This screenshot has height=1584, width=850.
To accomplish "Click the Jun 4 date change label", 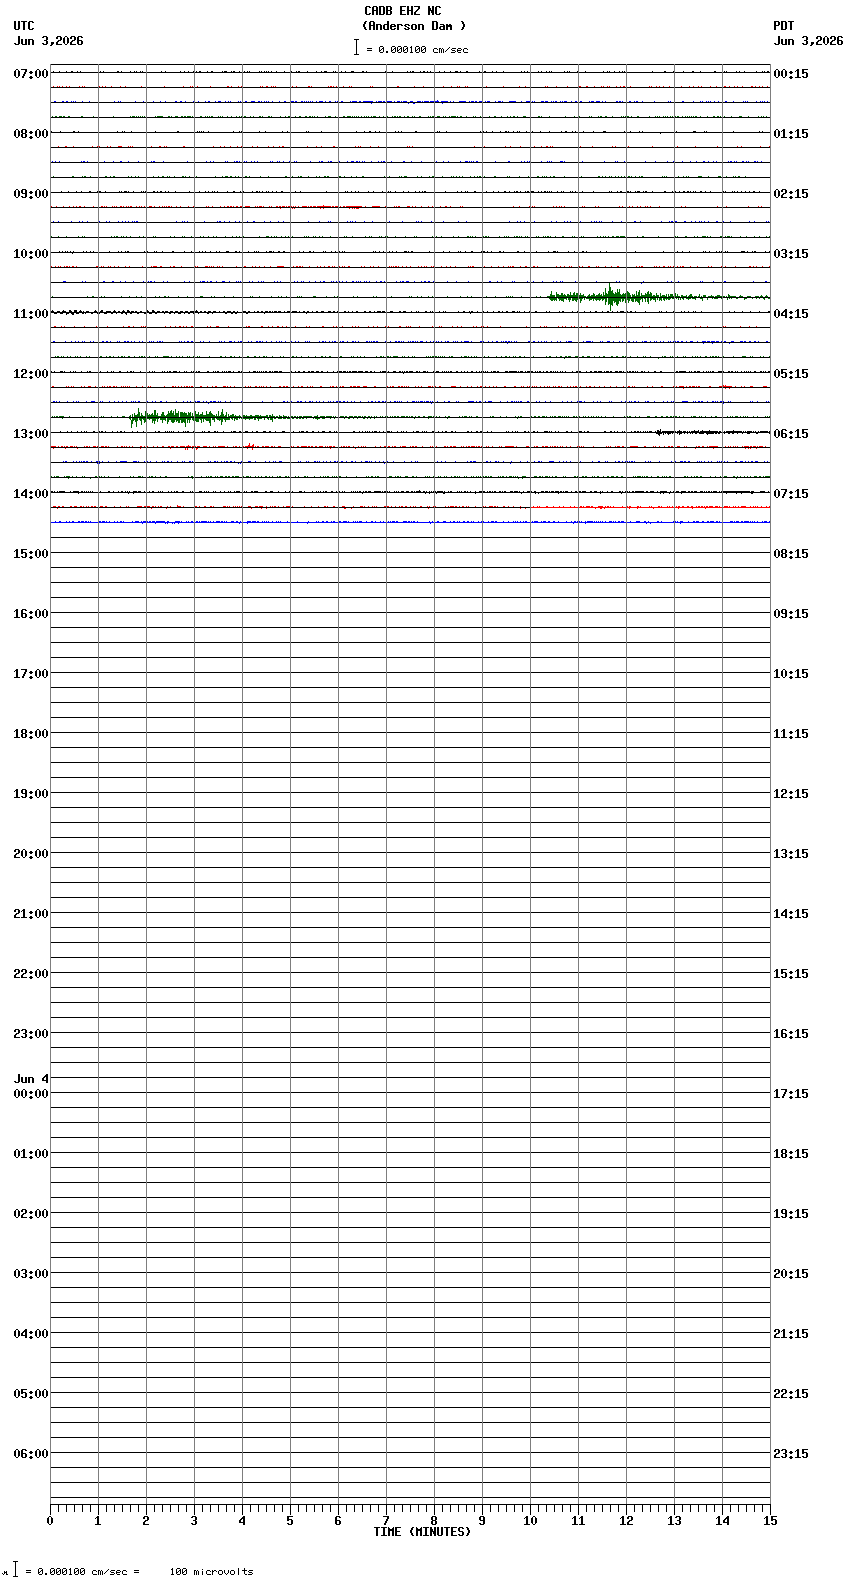I will (31, 1079).
